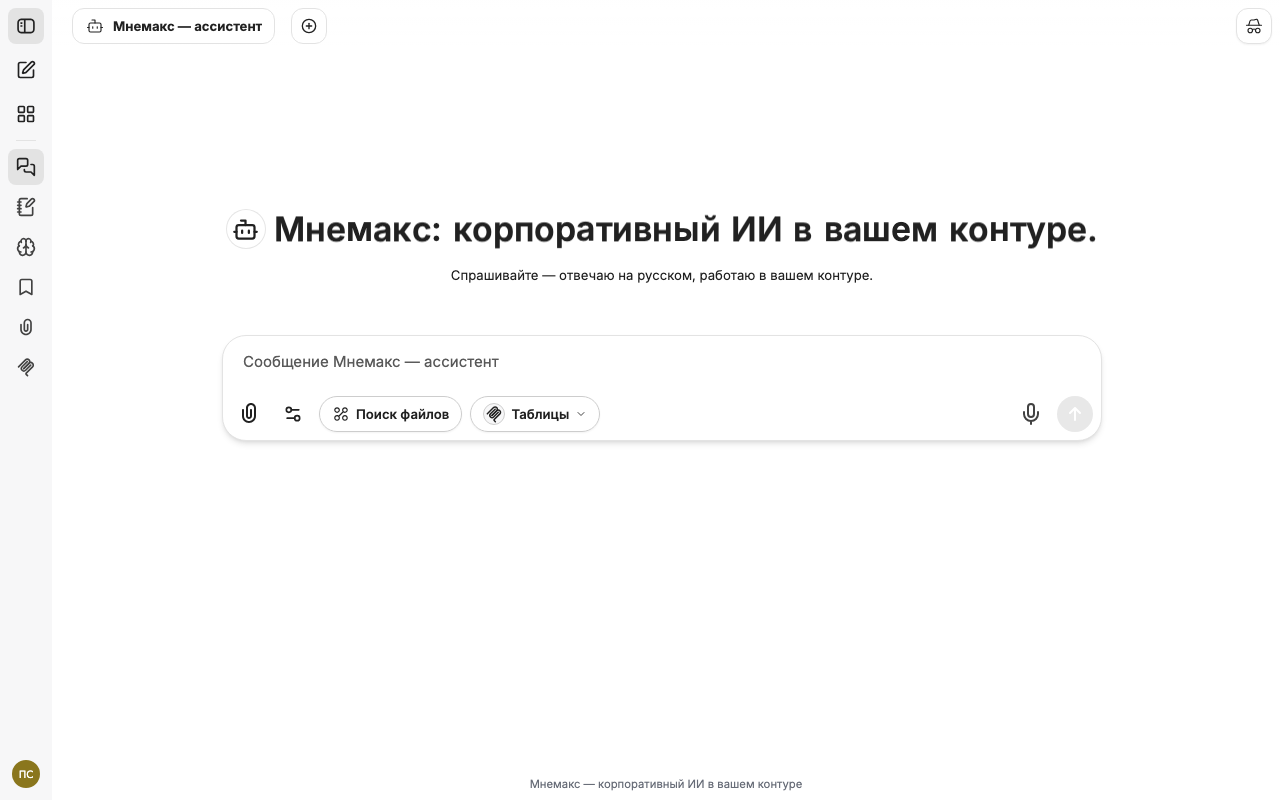
Task: Toggle the sidebar panel icon
Action: tap(26, 26)
